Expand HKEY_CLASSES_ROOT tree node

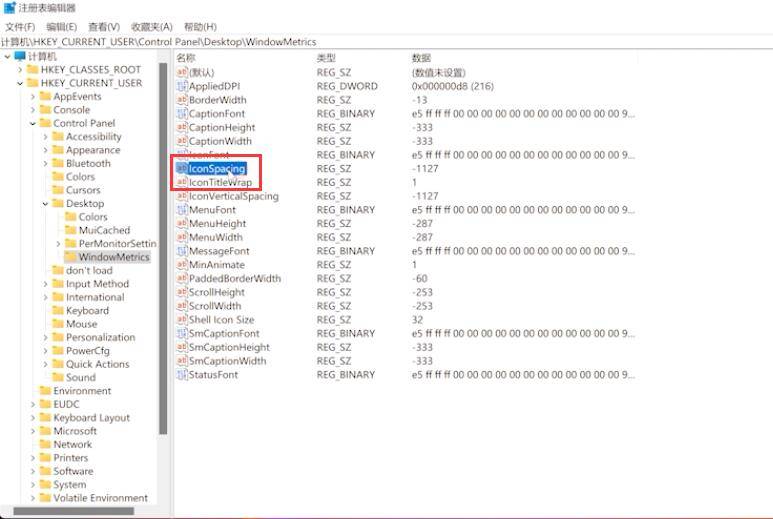point(20,70)
